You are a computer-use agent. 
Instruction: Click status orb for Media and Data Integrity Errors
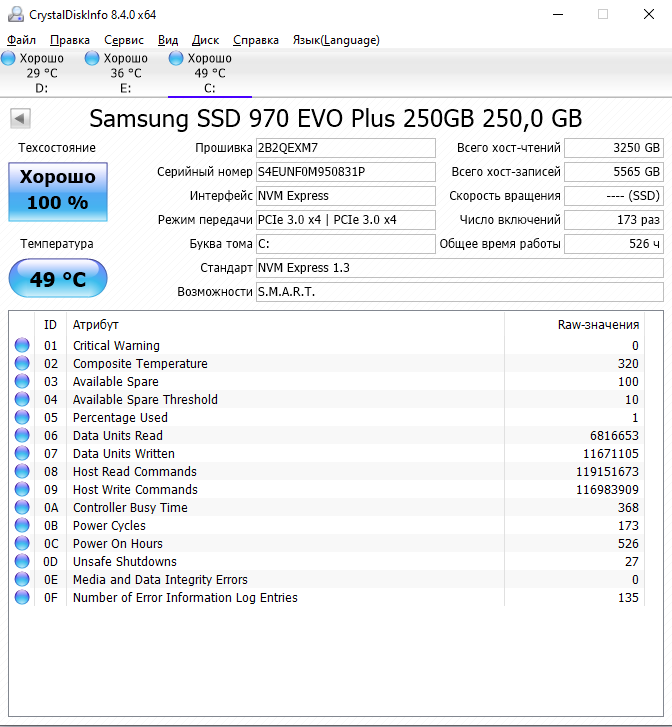pos(22,579)
